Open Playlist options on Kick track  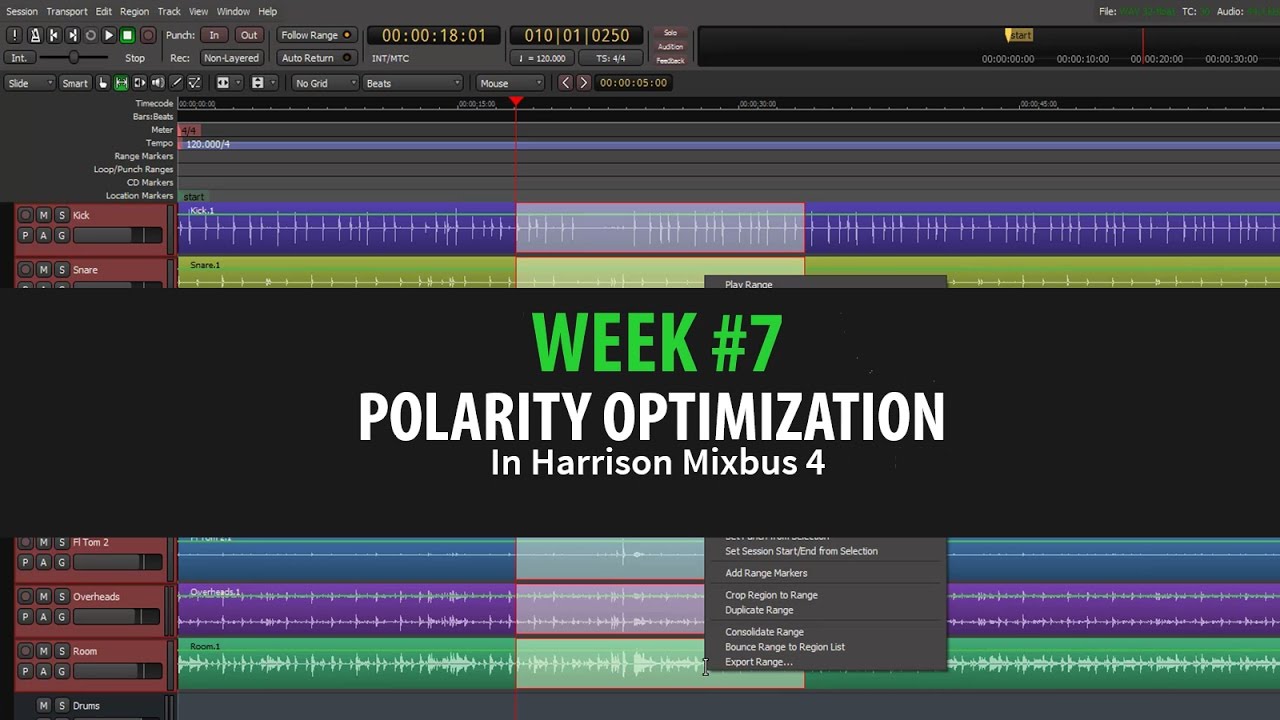26,235
